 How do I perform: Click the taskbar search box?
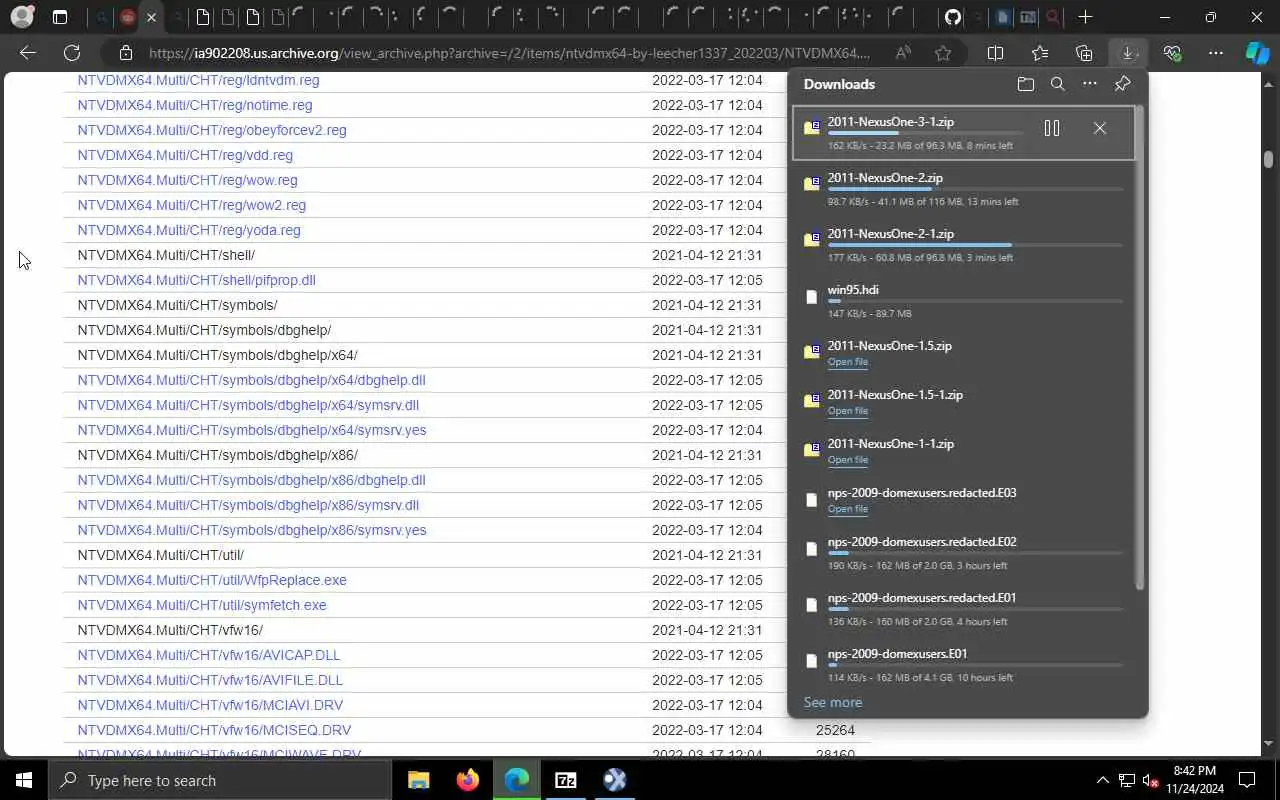coord(220,780)
